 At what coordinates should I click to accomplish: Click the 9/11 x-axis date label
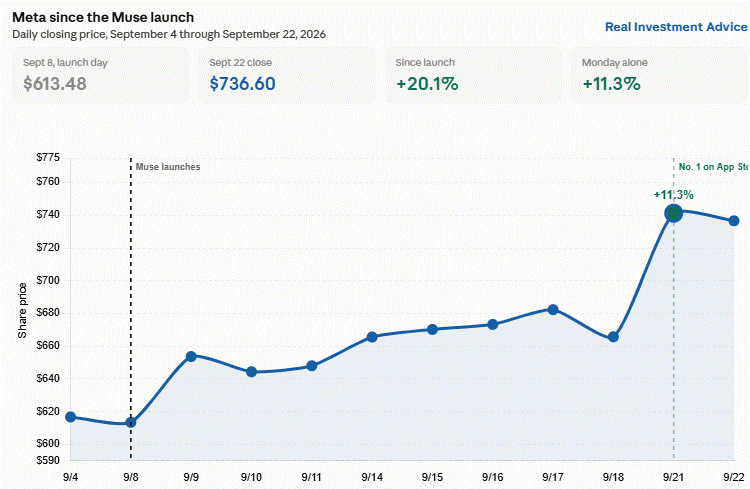[x=311, y=477]
